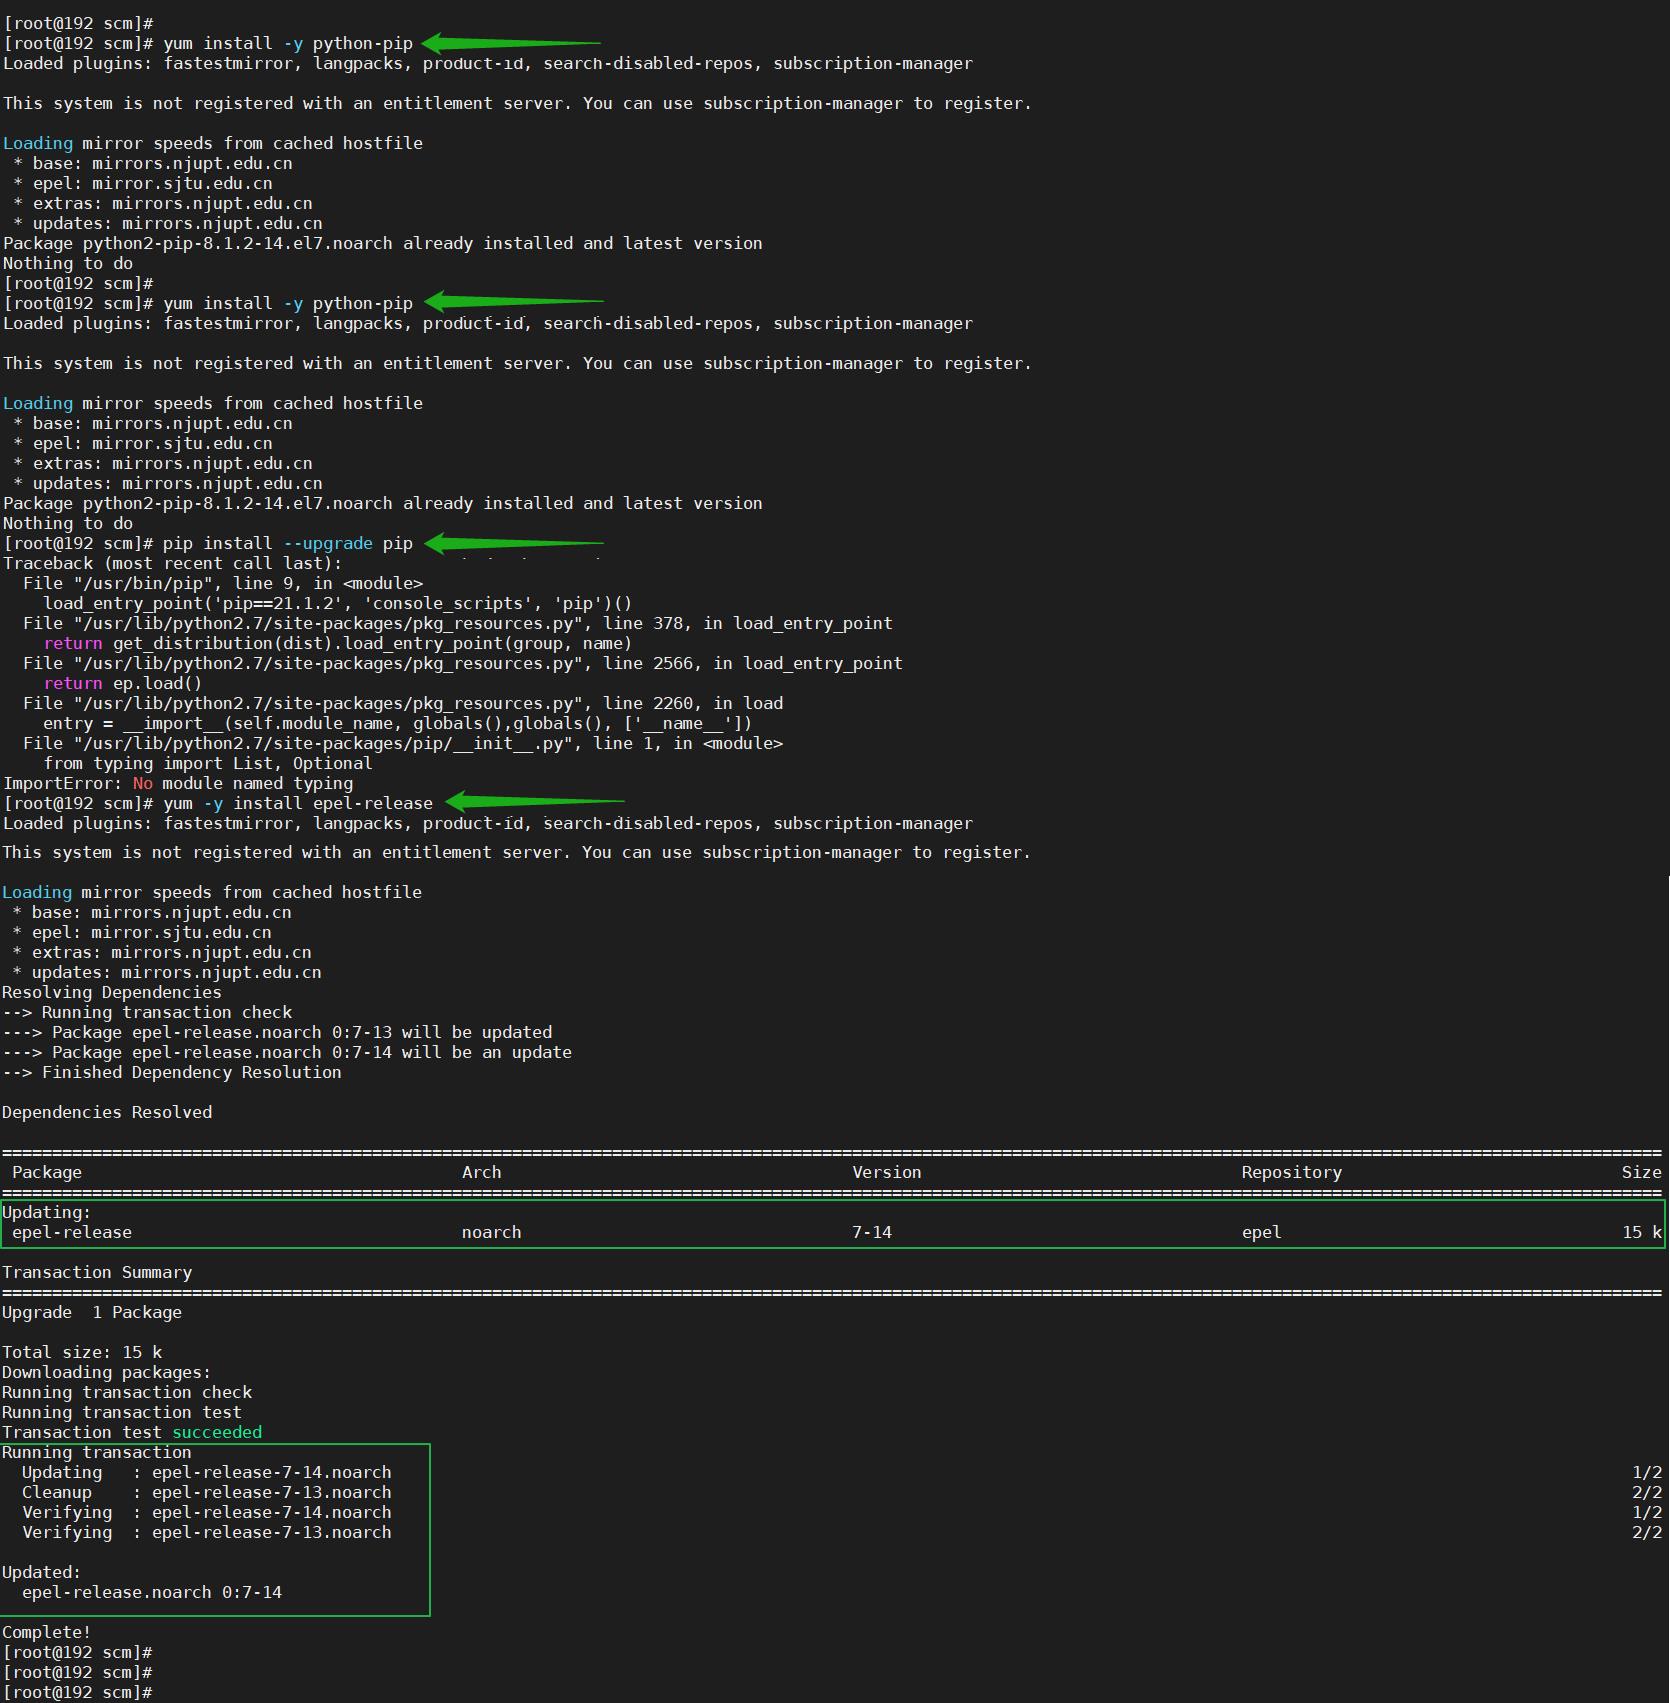The height and width of the screenshot is (1703, 1670).
Task: Select the 'Running transaction test' line
Action: (122, 1412)
